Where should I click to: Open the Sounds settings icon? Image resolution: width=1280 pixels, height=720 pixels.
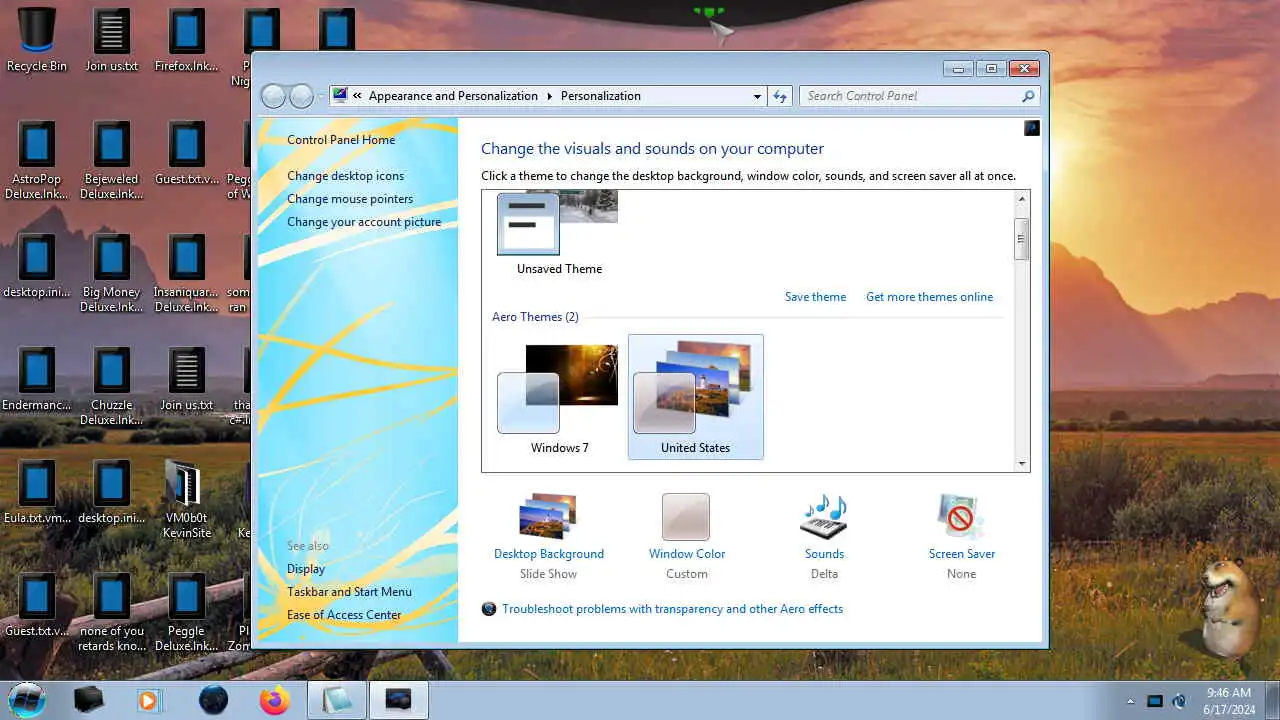824,518
